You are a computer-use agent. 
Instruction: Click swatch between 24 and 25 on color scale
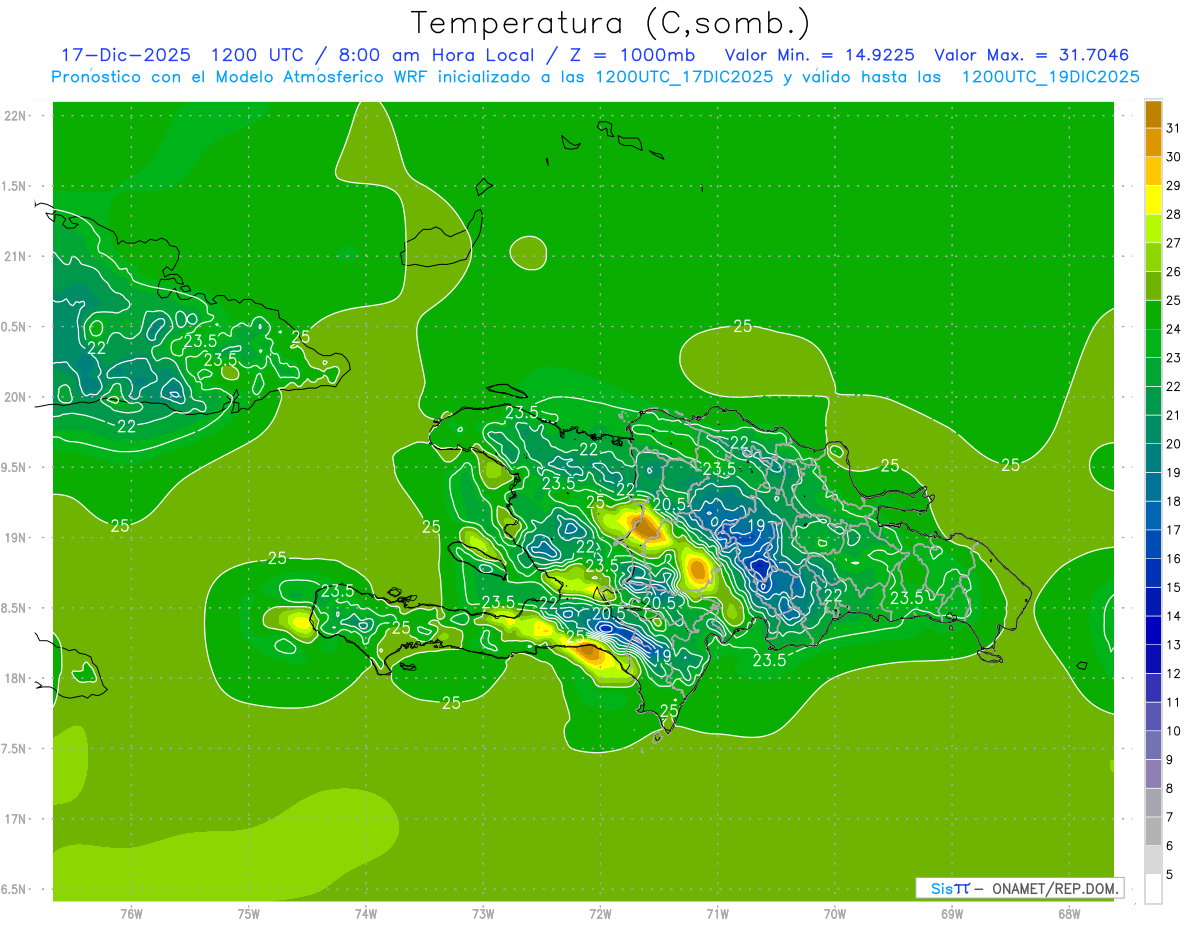click(1153, 315)
